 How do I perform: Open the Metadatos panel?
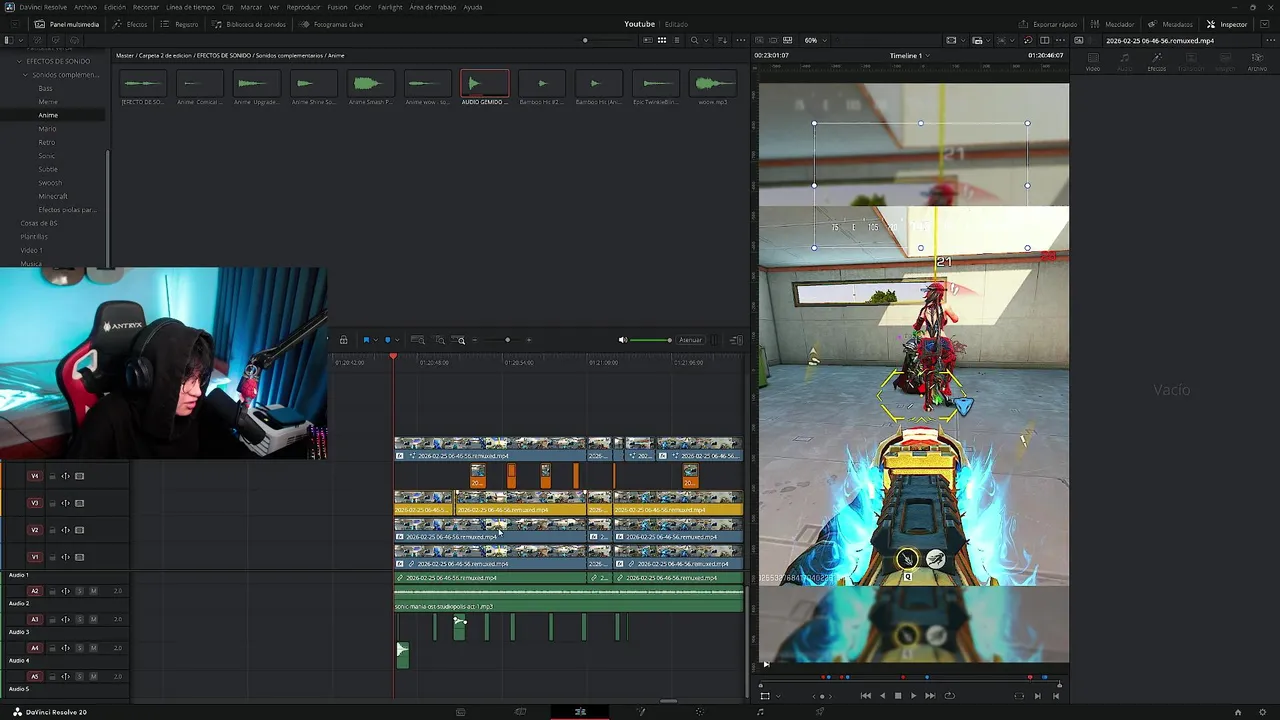point(1171,24)
